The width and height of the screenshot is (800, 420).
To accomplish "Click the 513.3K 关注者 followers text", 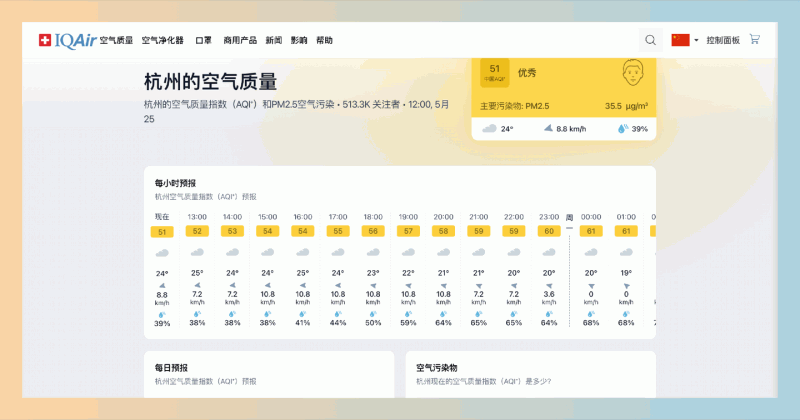I will pyautogui.click(x=371, y=105).
